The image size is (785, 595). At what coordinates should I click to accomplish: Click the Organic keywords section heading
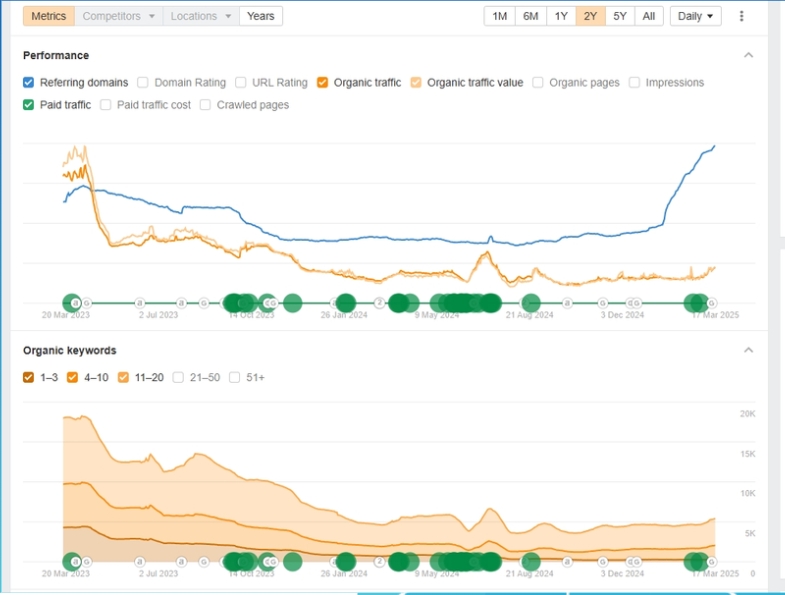coord(70,350)
